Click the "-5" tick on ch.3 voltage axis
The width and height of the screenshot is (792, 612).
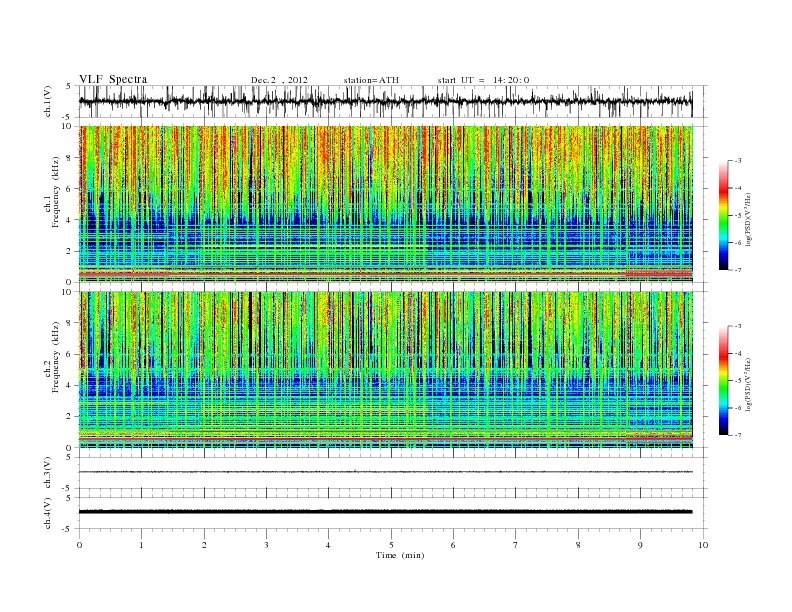tap(68, 489)
